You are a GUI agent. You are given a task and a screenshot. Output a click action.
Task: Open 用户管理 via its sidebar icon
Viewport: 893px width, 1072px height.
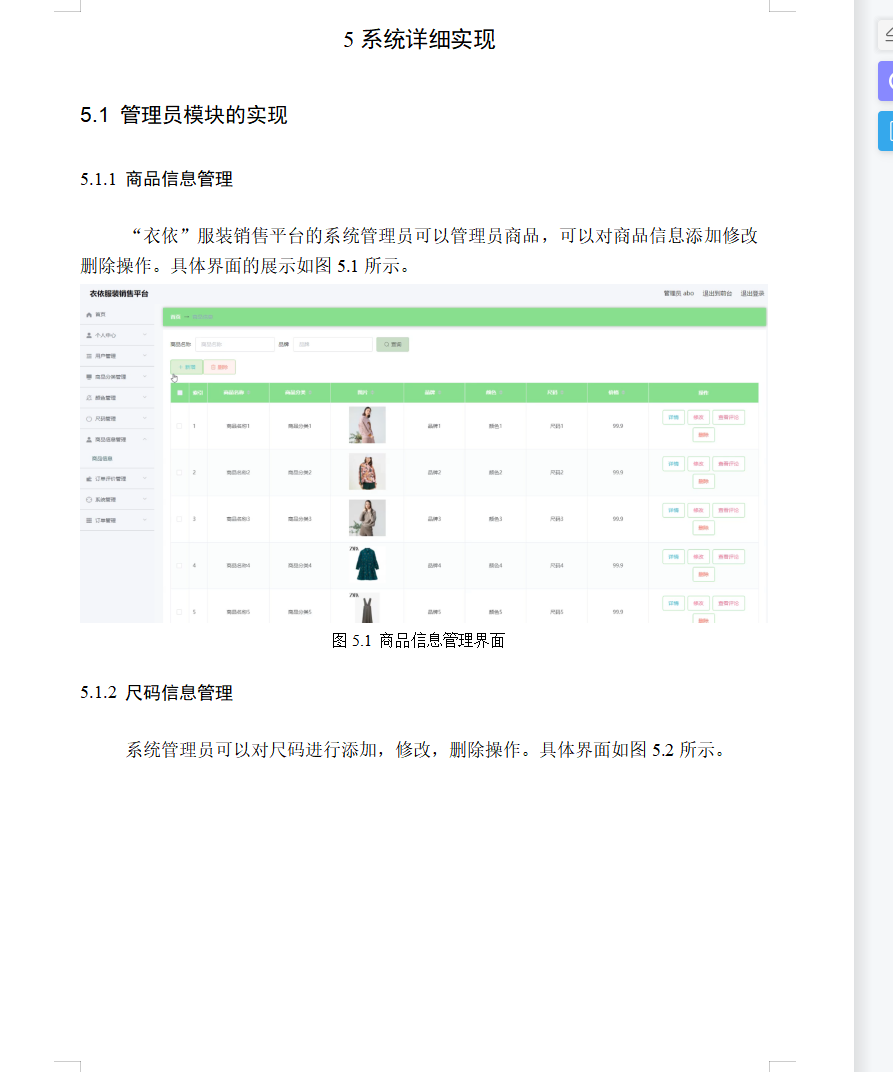pyautogui.click(x=89, y=356)
